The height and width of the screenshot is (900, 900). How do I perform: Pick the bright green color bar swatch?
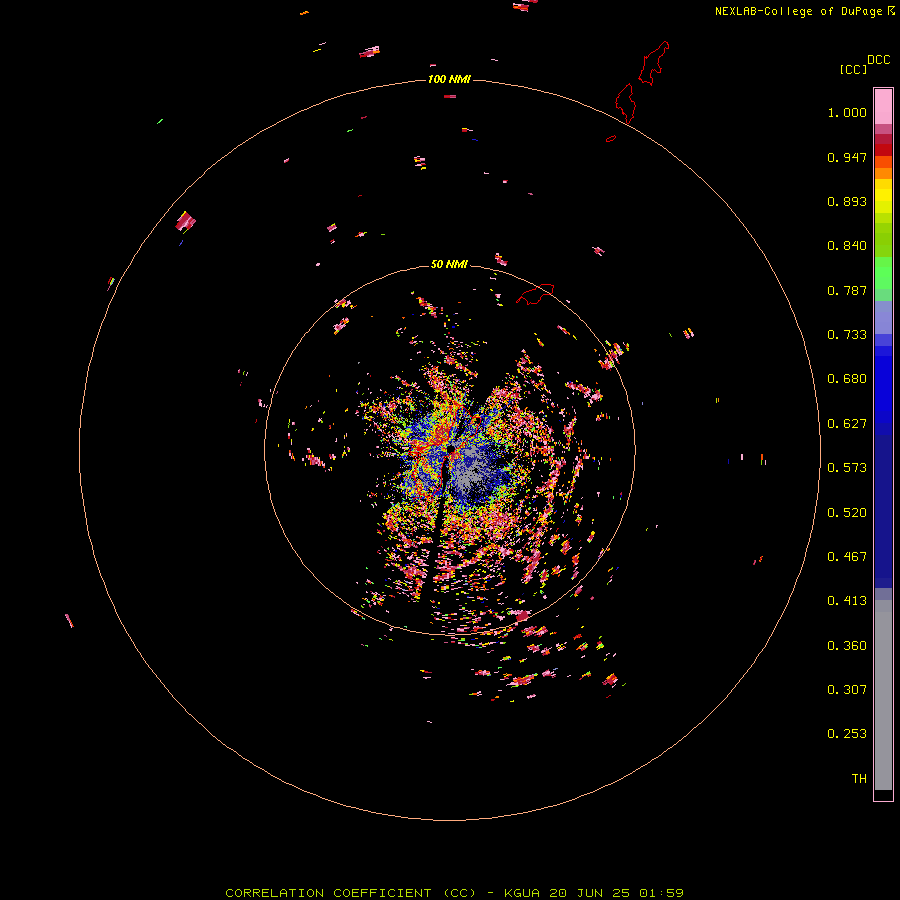(883, 273)
